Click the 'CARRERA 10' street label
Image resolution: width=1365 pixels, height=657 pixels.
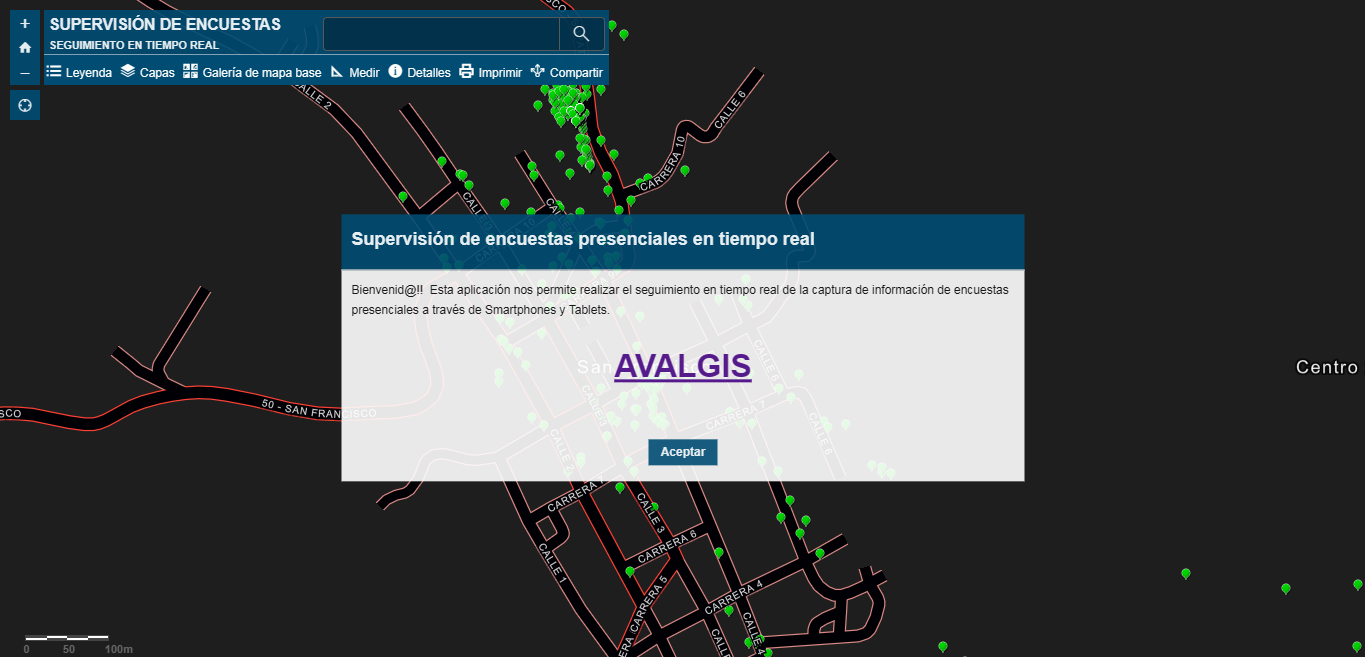(662, 163)
